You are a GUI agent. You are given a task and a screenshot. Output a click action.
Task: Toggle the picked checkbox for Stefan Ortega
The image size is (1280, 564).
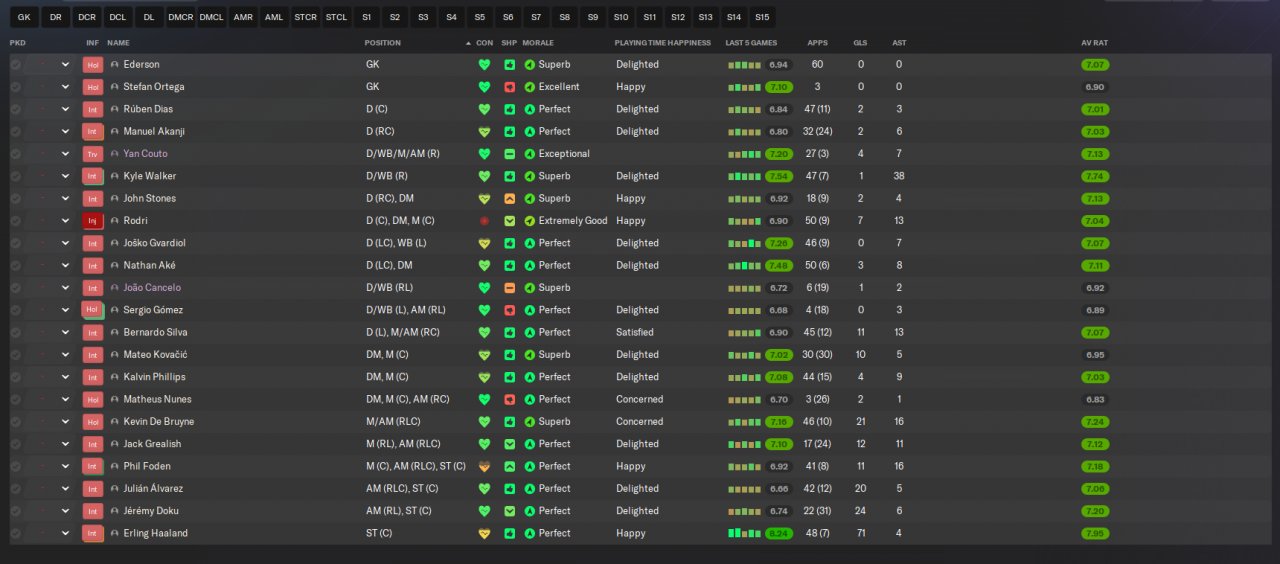point(16,87)
